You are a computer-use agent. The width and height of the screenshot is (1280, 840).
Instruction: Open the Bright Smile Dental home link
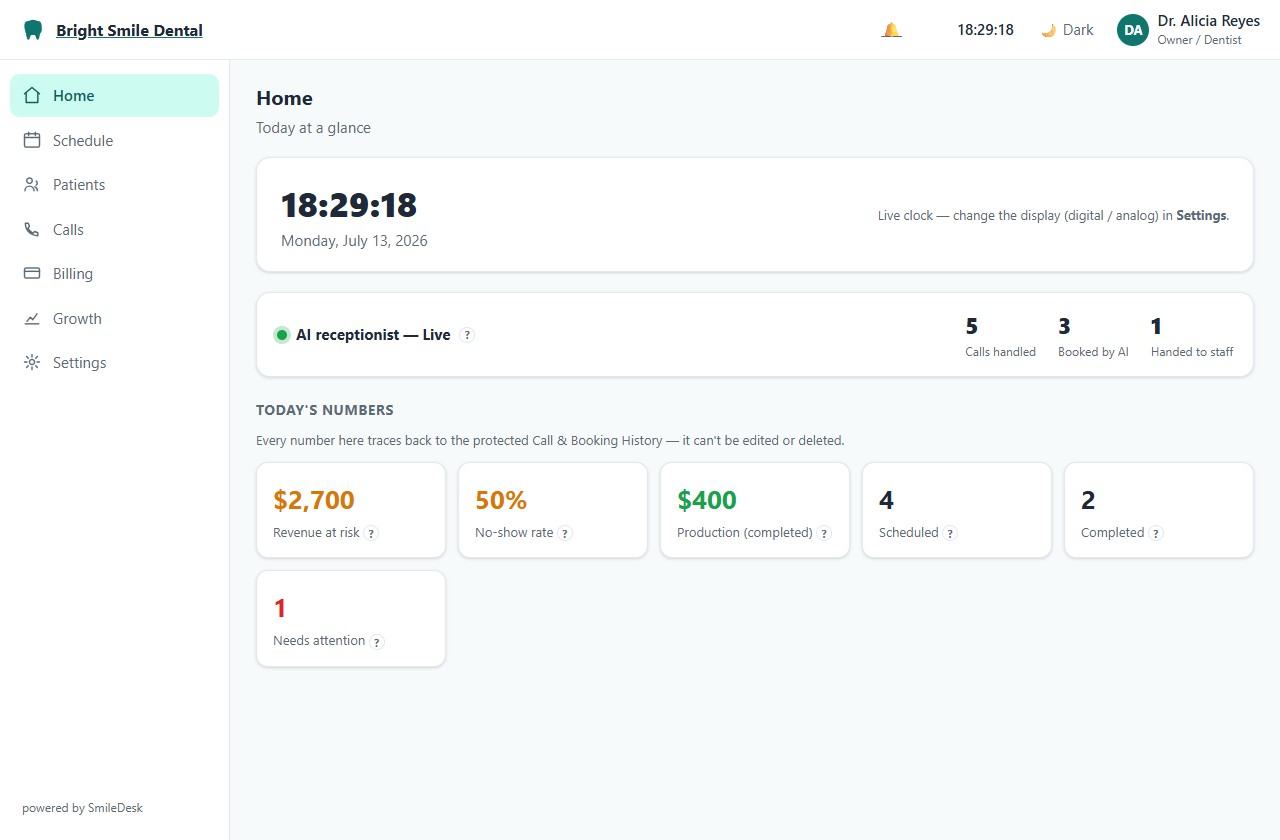(x=129, y=30)
